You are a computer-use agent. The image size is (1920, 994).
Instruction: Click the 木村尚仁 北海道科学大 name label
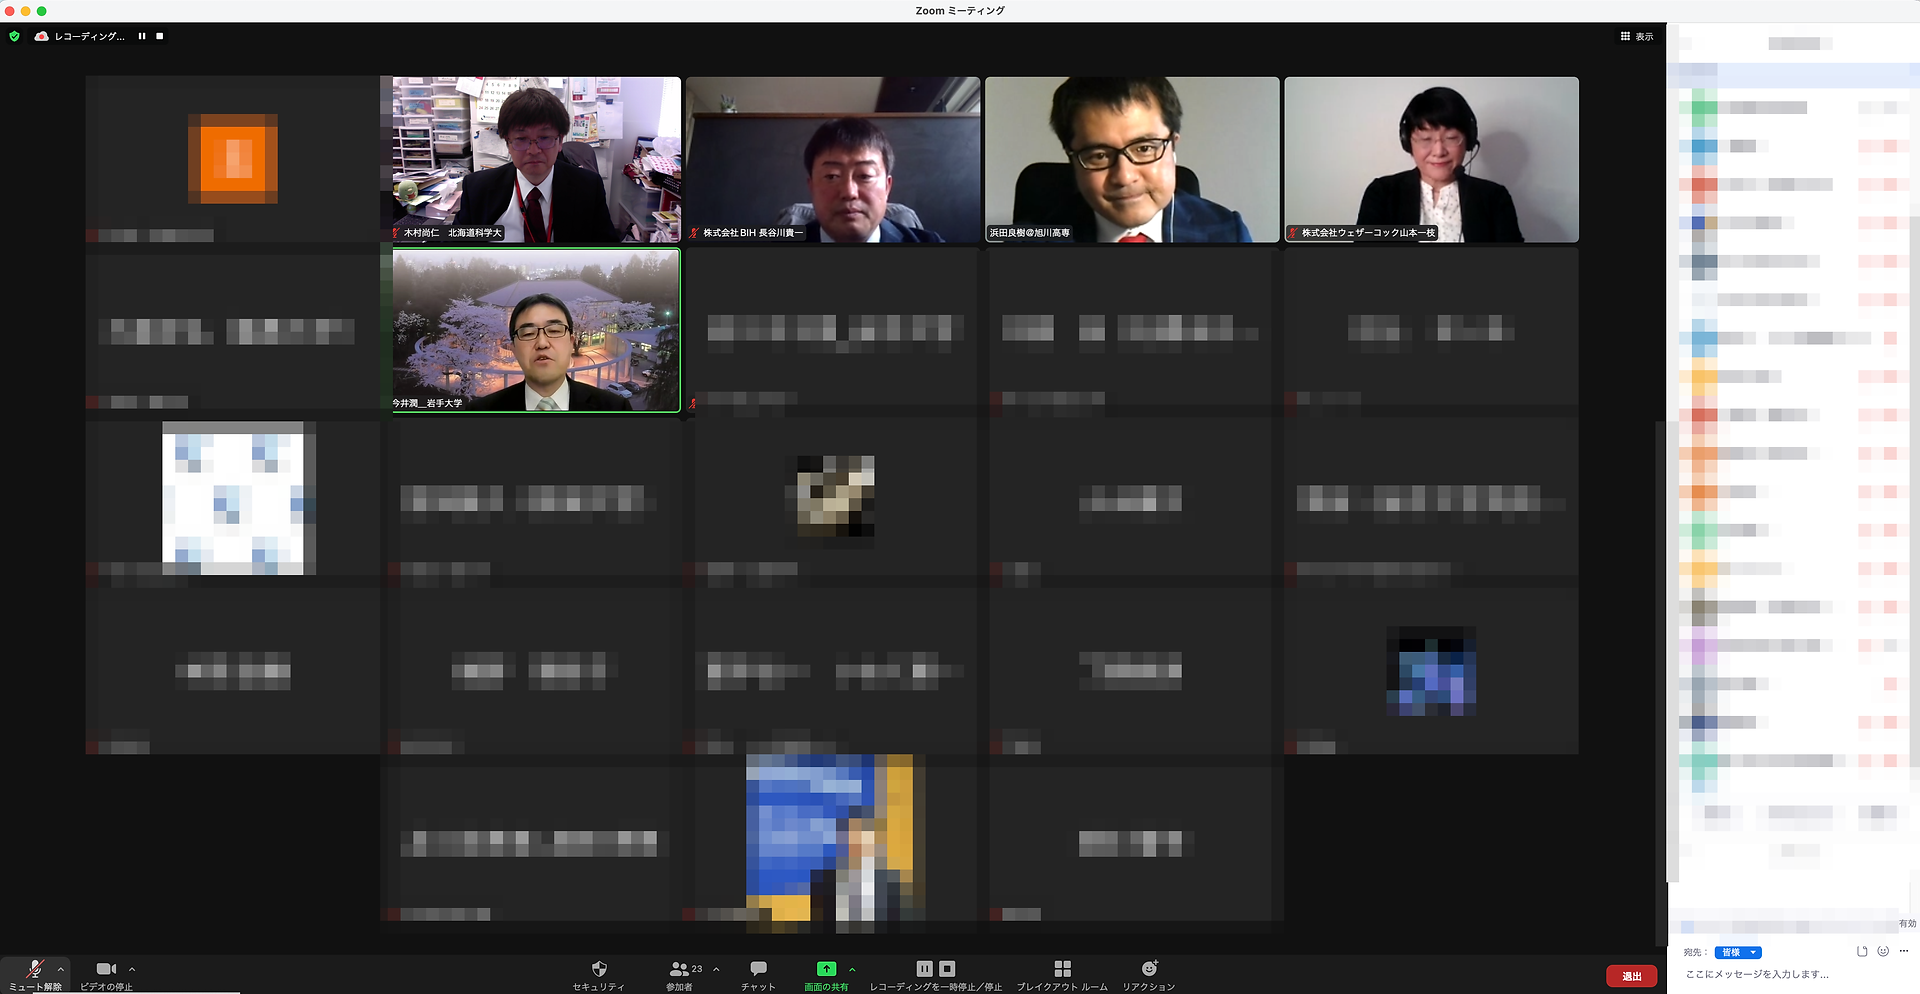[x=453, y=233]
